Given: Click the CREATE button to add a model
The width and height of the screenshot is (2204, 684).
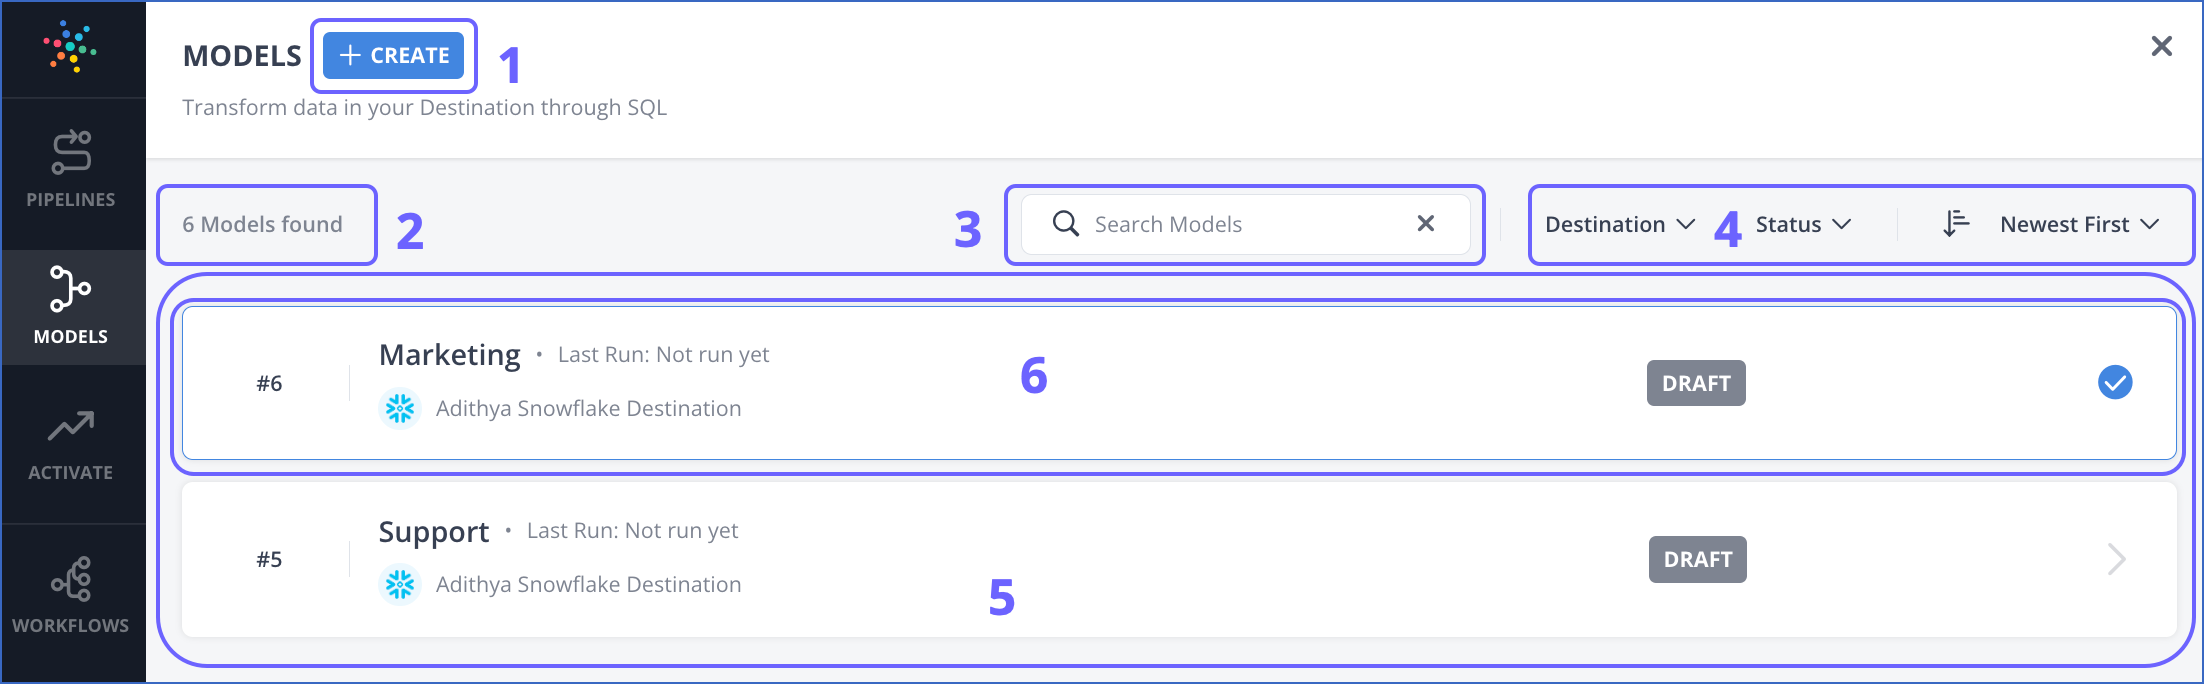Looking at the screenshot, I should coord(393,56).
